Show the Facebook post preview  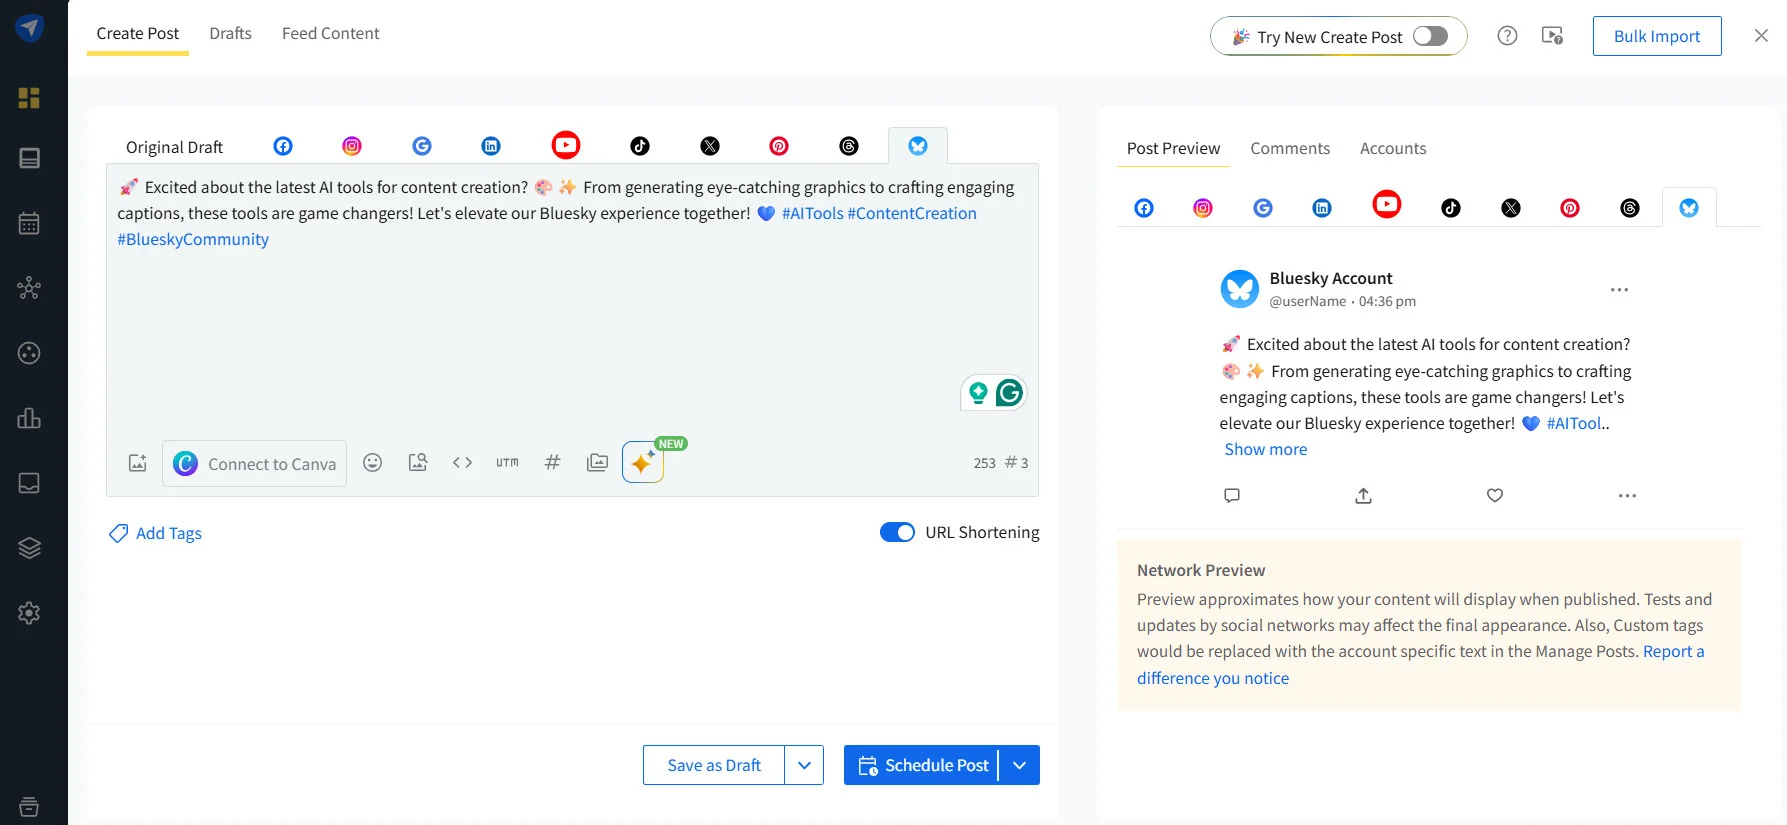tap(1144, 208)
